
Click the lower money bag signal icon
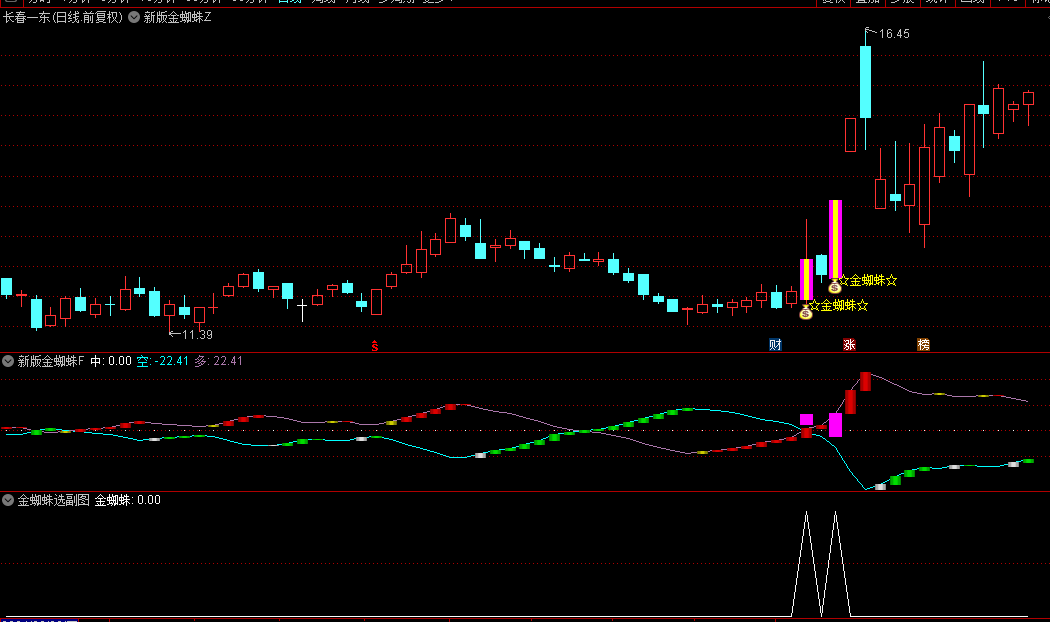point(806,312)
